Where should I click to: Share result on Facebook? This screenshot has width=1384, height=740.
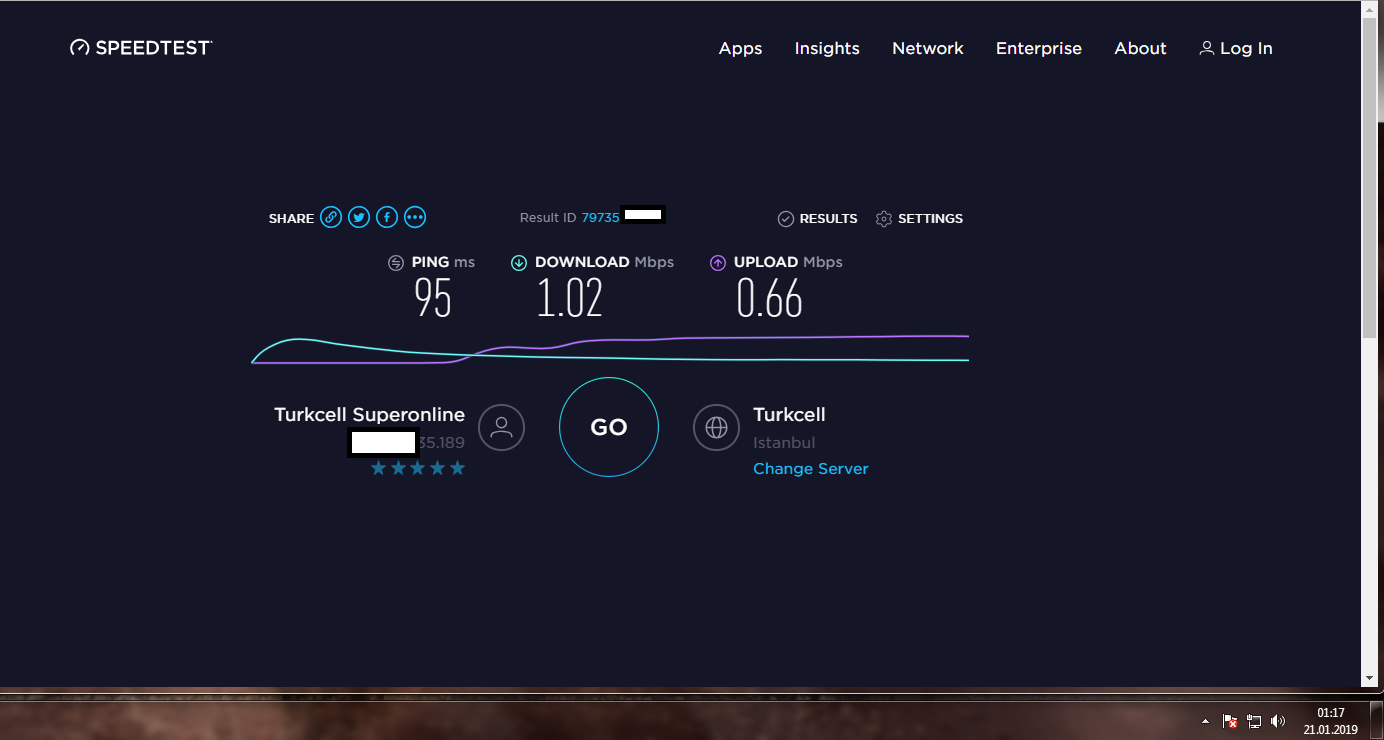[387, 217]
